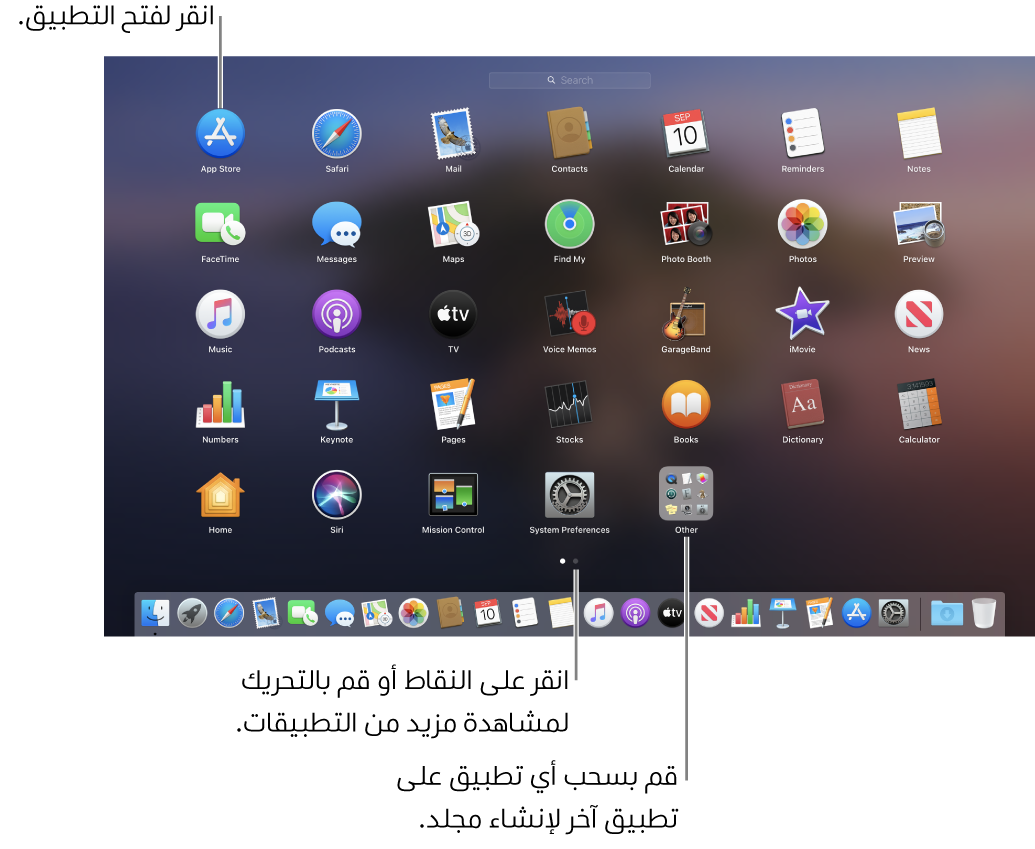
Task: Open the Voice Memos app
Action: click(x=570, y=314)
